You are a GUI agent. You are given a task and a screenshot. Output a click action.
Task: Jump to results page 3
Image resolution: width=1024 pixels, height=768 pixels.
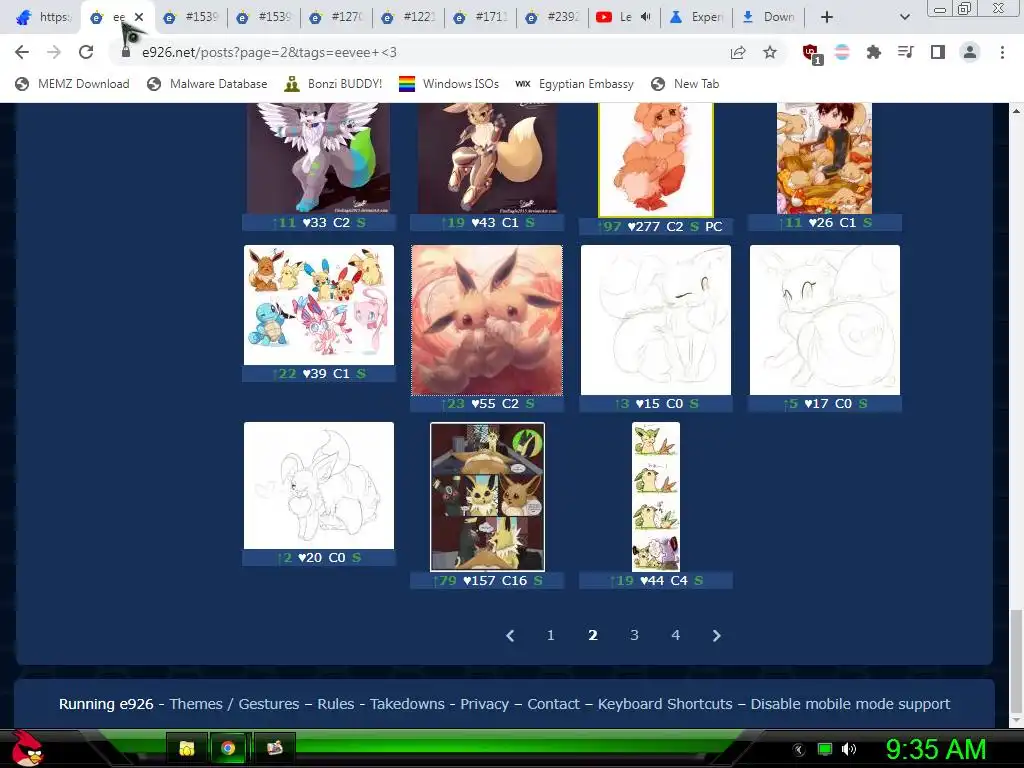click(634, 635)
